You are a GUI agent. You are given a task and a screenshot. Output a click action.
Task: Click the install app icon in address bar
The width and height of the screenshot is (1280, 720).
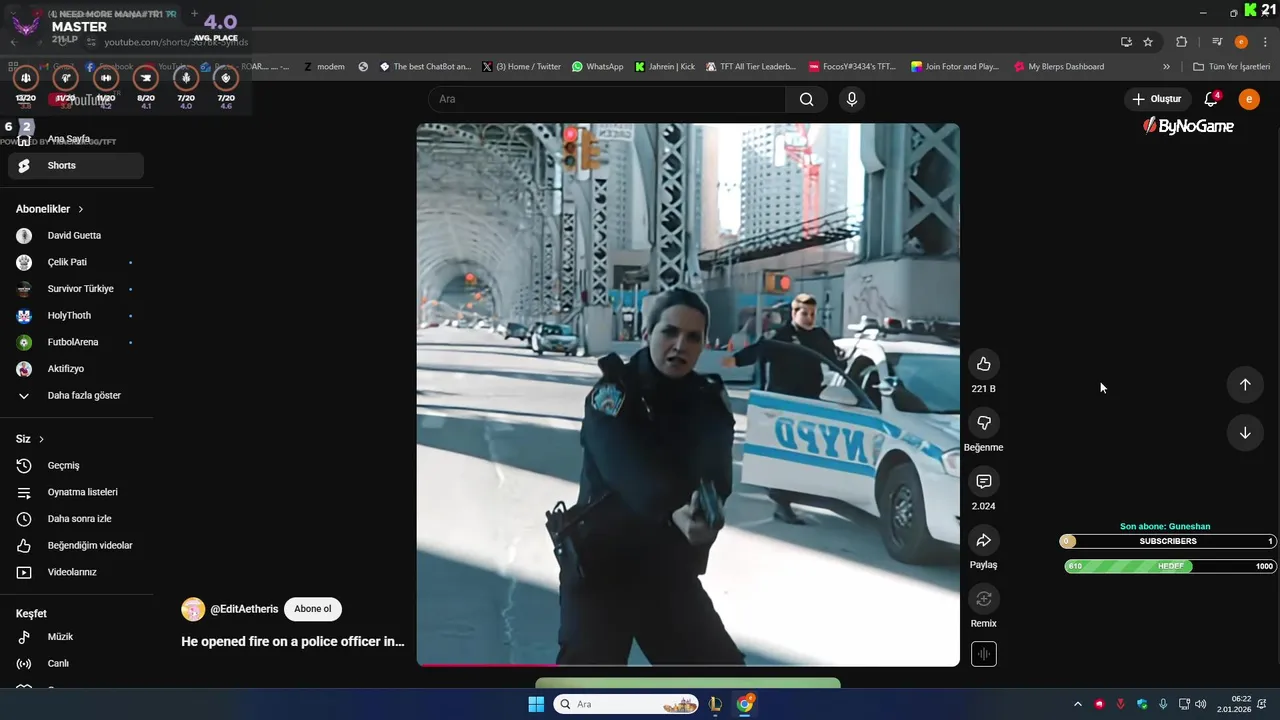[1126, 42]
